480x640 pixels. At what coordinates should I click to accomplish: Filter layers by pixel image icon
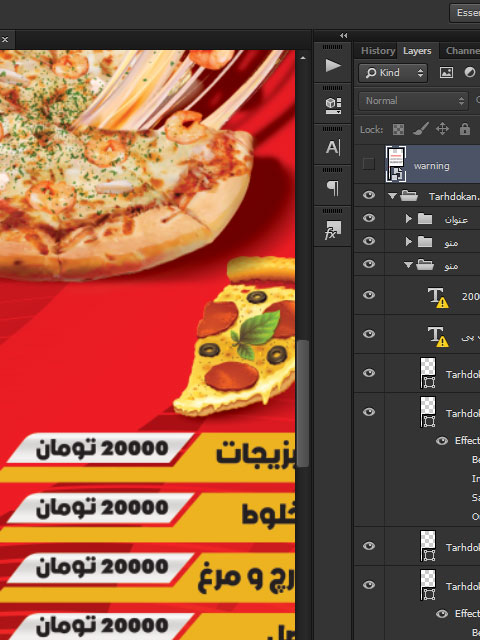[446, 73]
